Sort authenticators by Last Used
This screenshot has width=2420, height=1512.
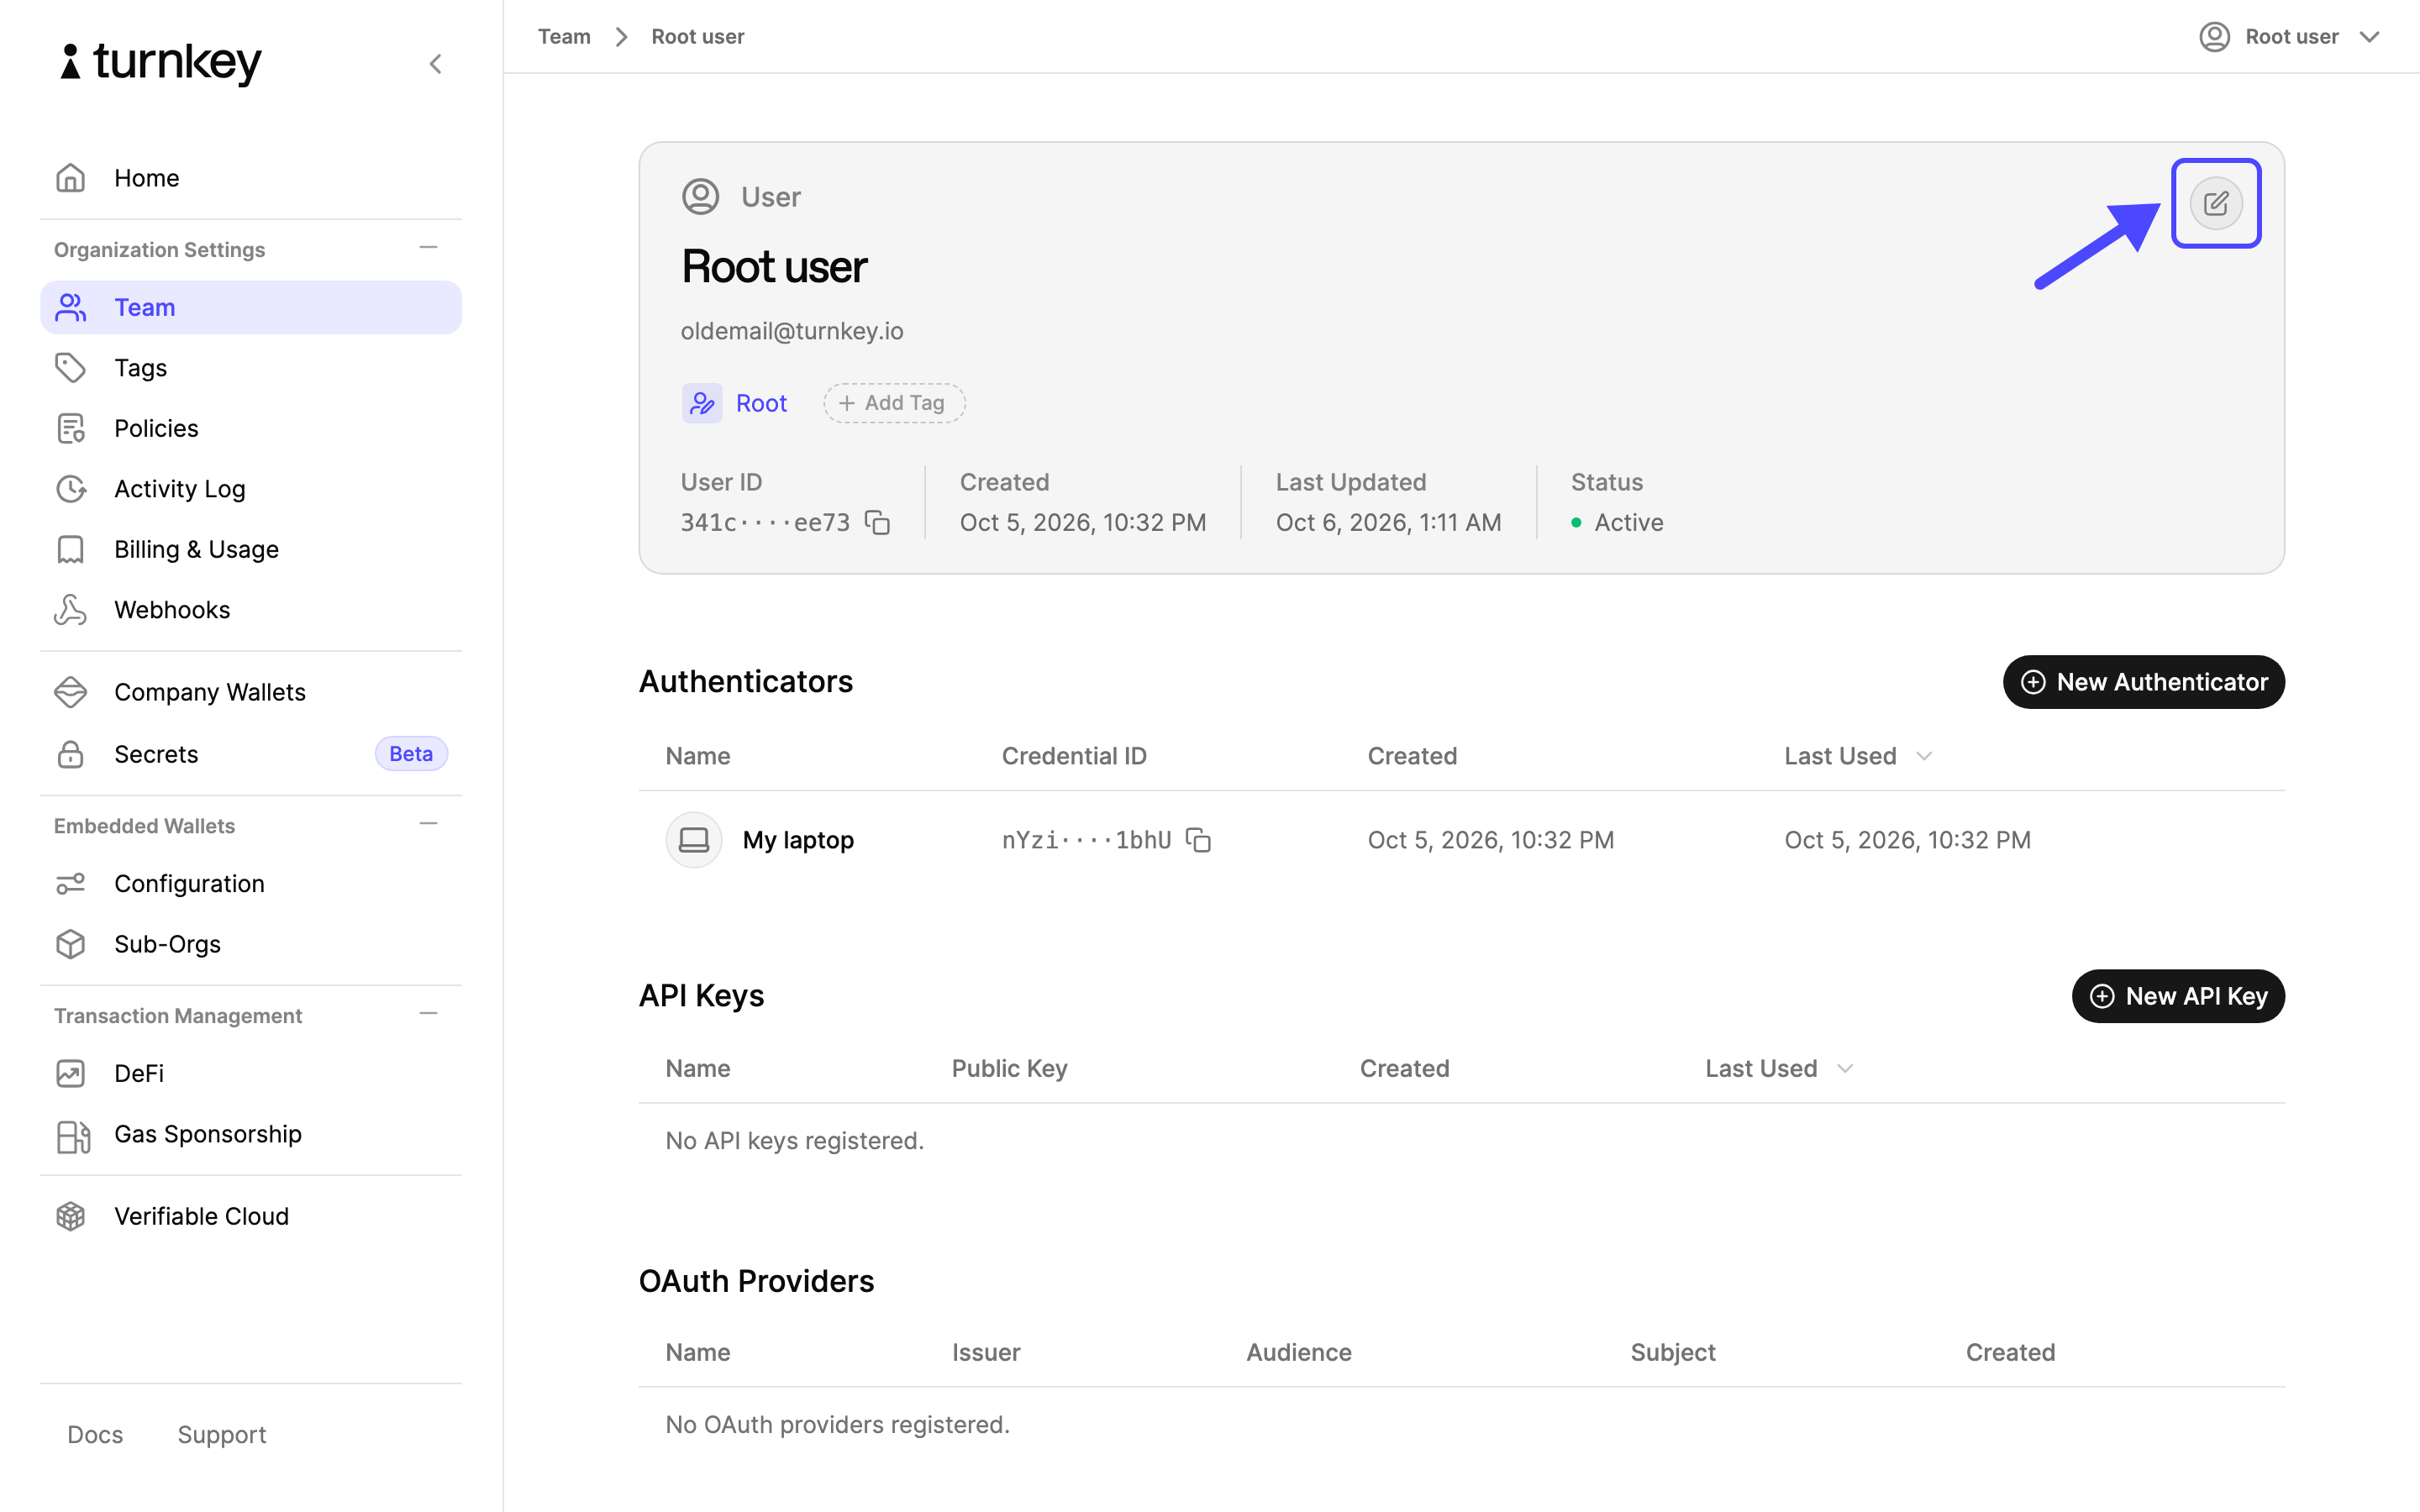(x=1858, y=757)
